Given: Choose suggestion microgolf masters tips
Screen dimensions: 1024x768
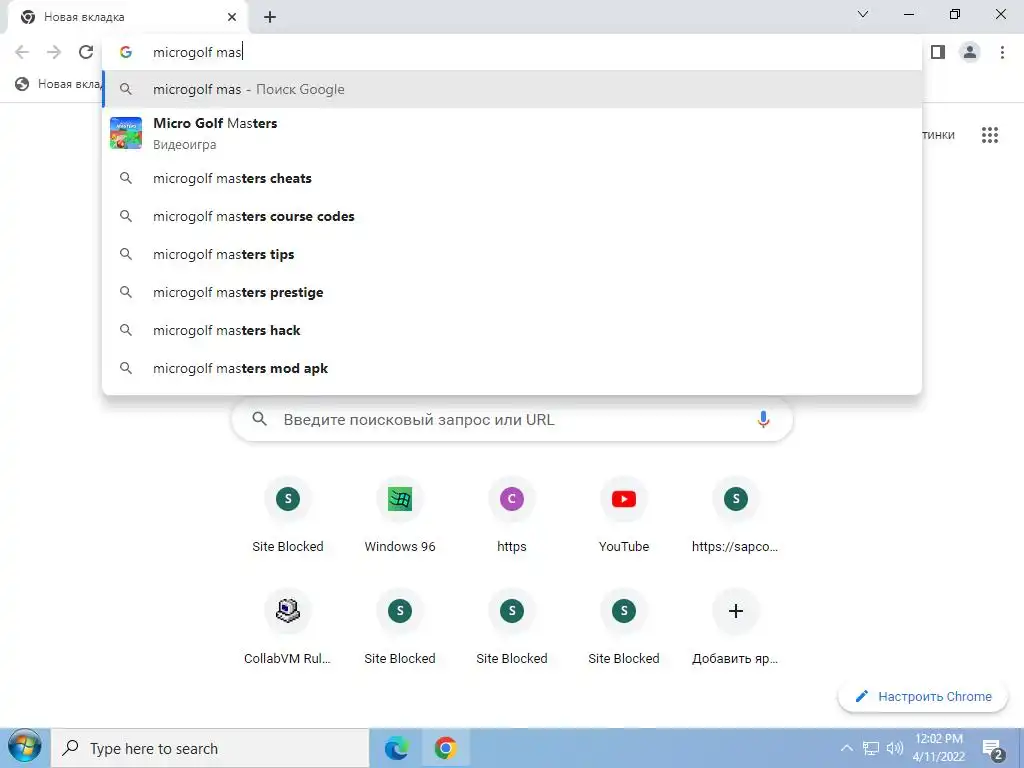Looking at the screenshot, I should pos(512,254).
